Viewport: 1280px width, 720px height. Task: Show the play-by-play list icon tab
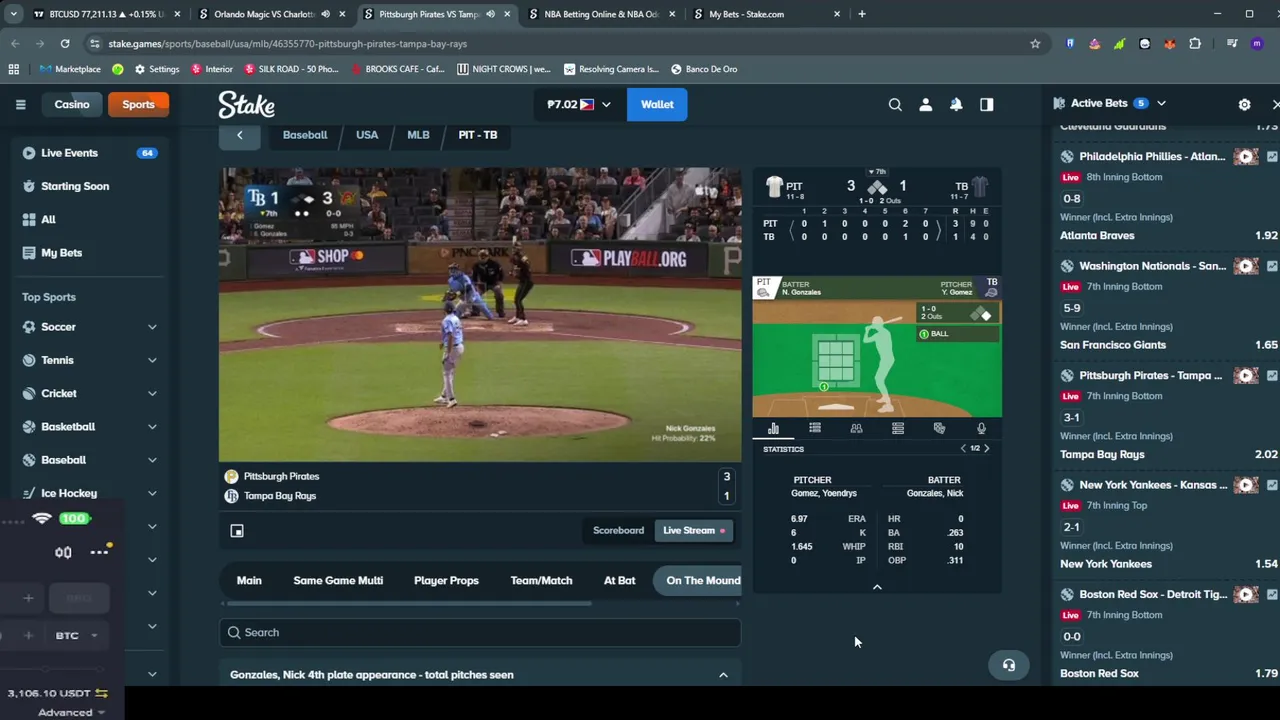point(815,428)
